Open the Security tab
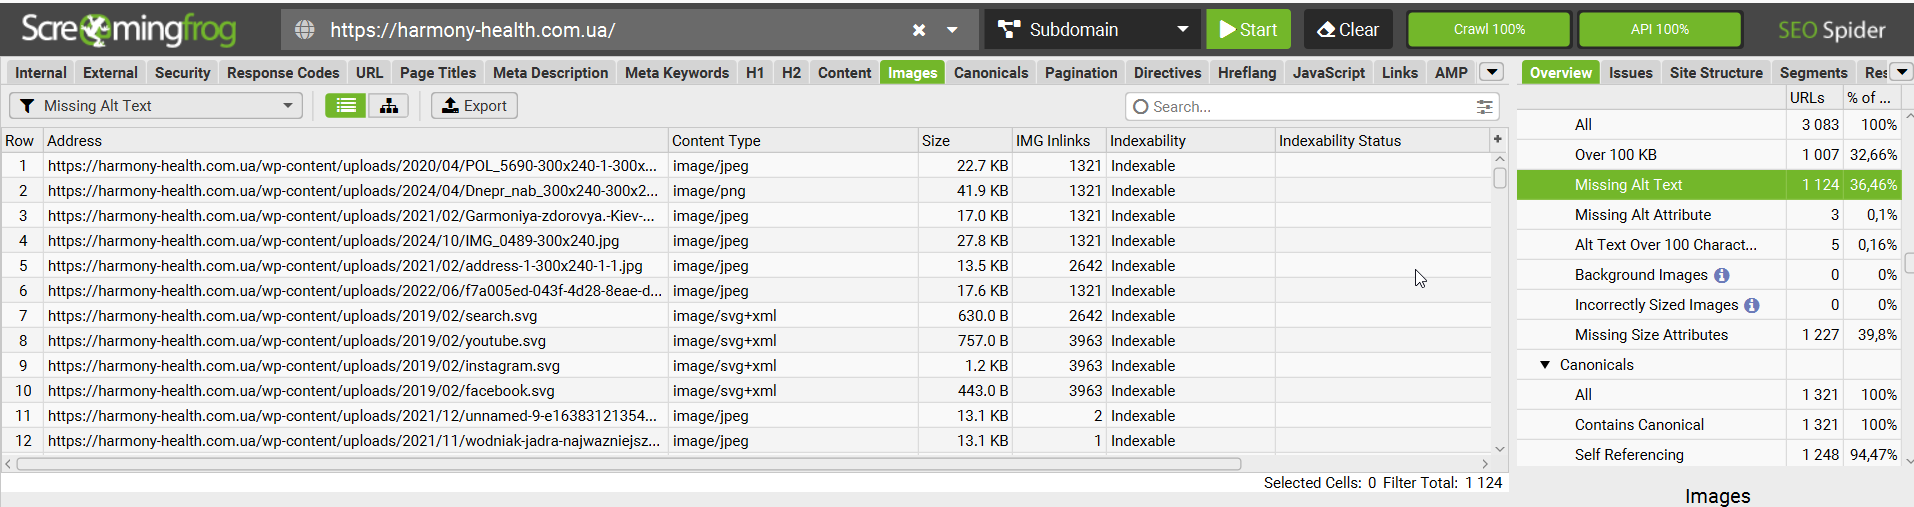This screenshot has height=507, width=1914. (x=182, y=72)
